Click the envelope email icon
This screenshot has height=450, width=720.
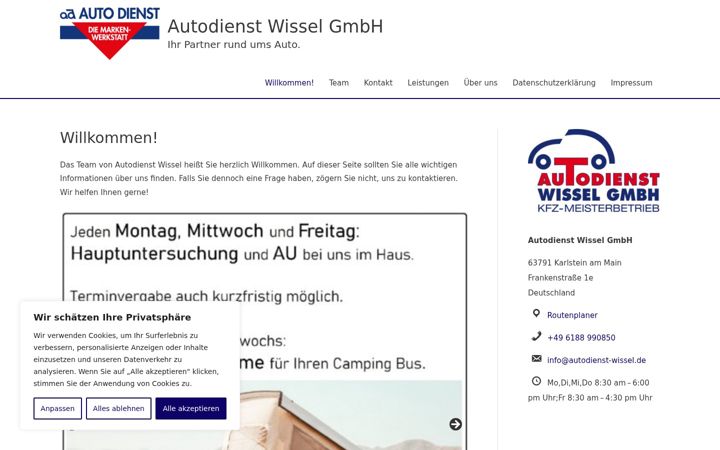536,359
